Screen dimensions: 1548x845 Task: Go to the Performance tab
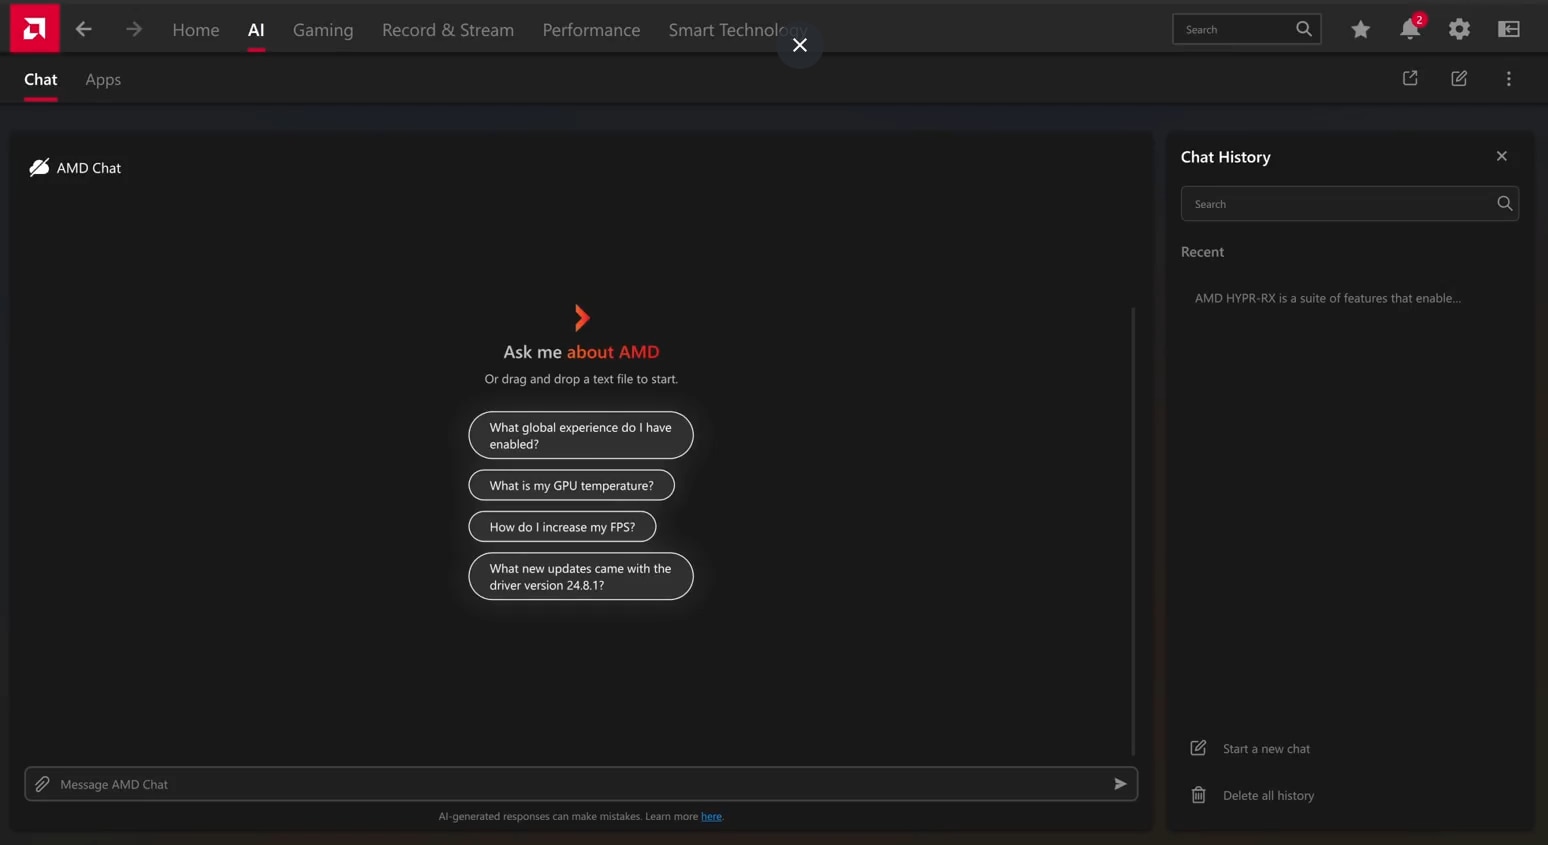point(591,29)
